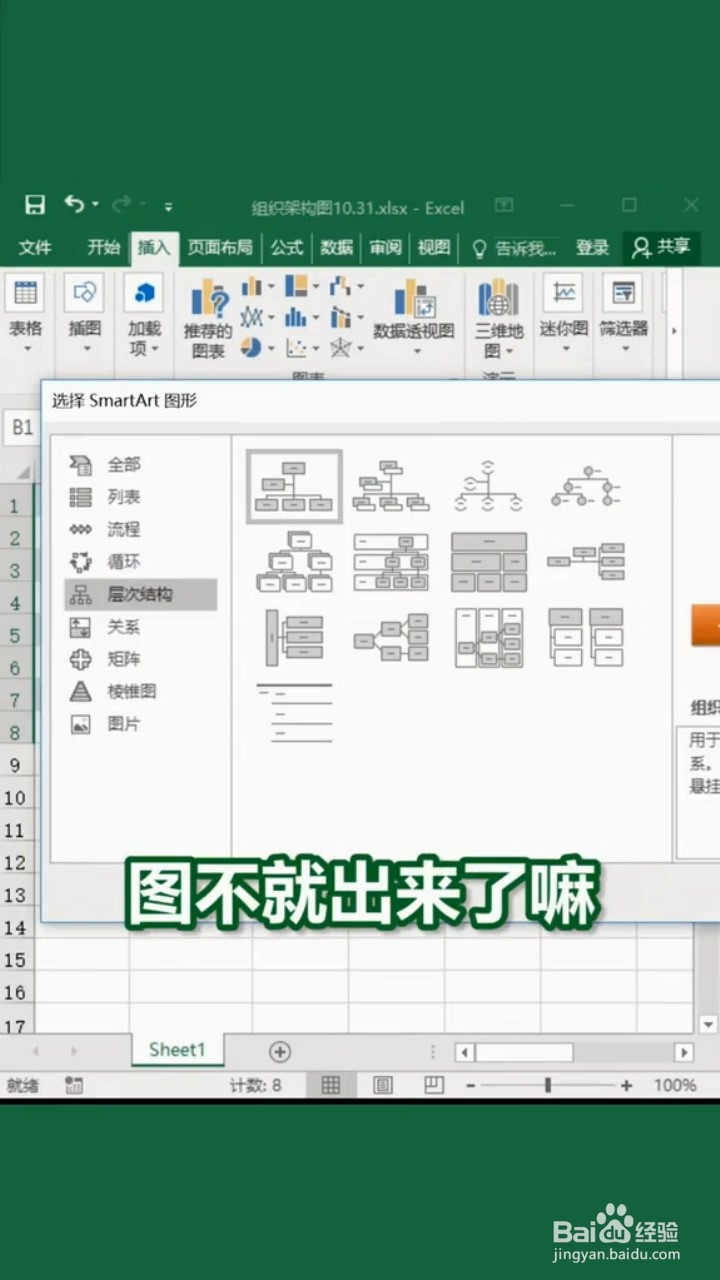The height and width of the screenshot is (1280, 720).
Task: Open the 筛选器 filters dropdown
Action: (x=624, y=315)
